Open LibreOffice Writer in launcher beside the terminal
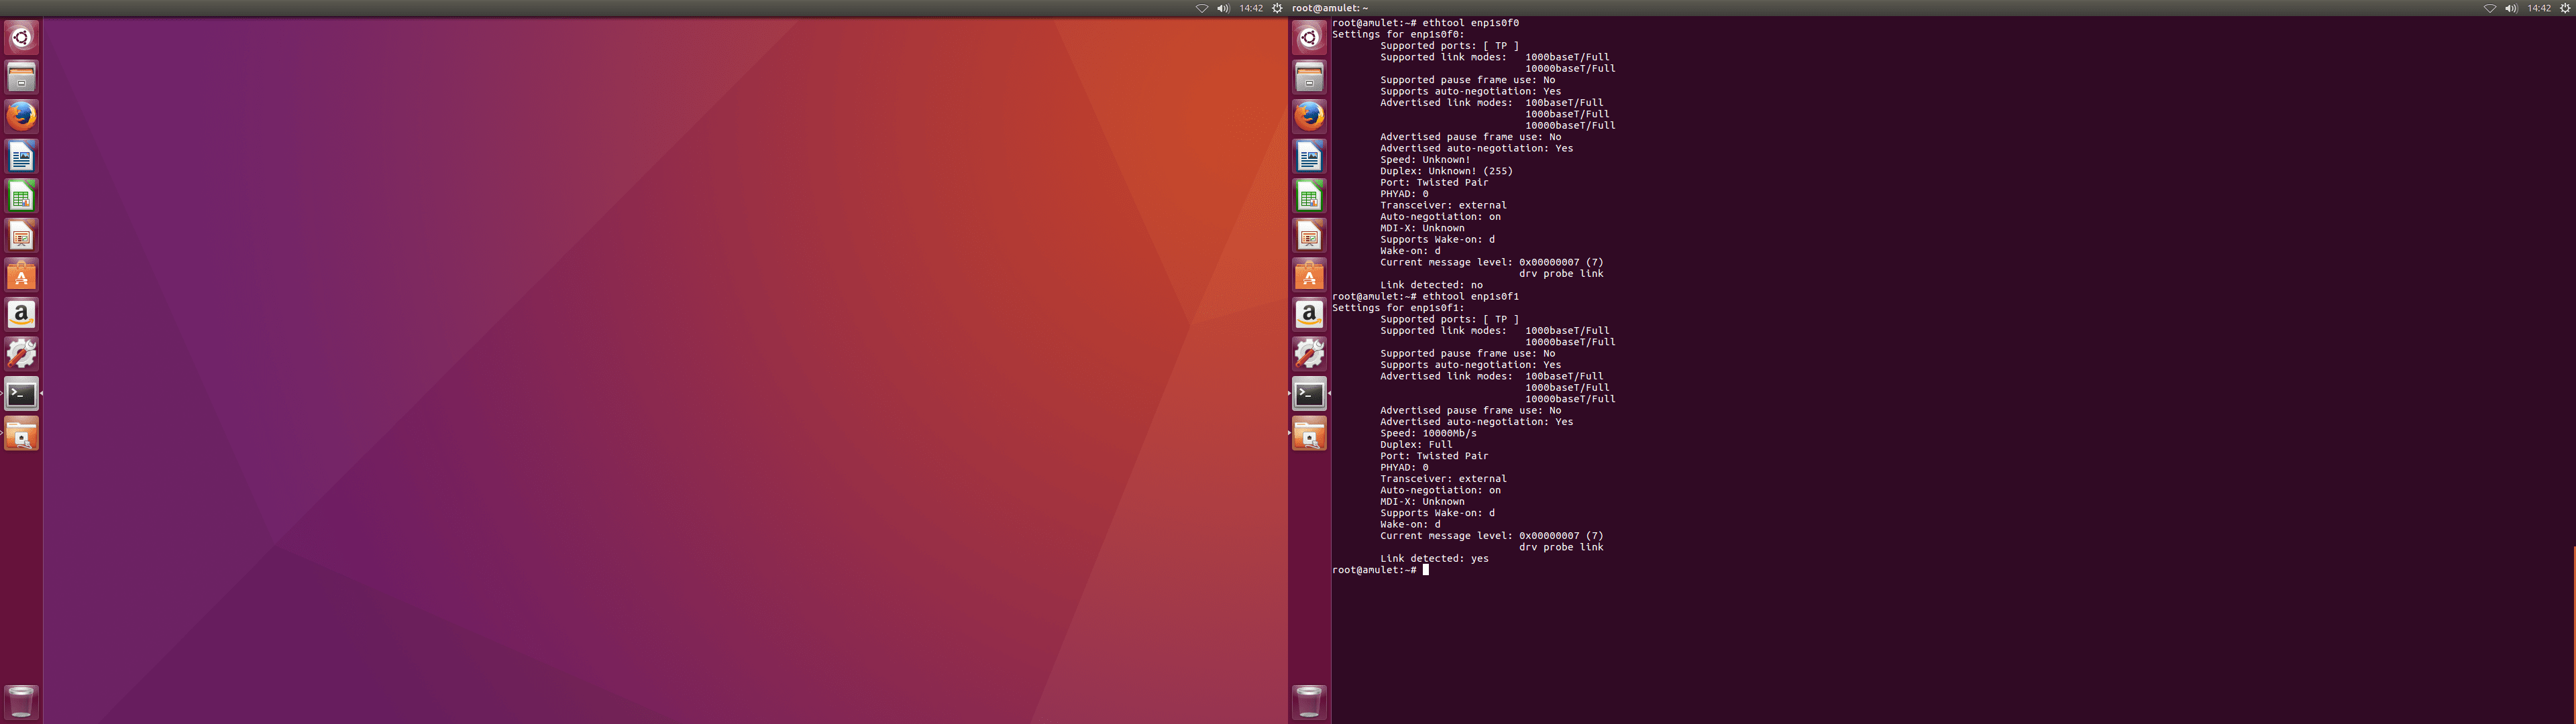This screenshot has height=724, width=2576. click(x=1309, y=156)
